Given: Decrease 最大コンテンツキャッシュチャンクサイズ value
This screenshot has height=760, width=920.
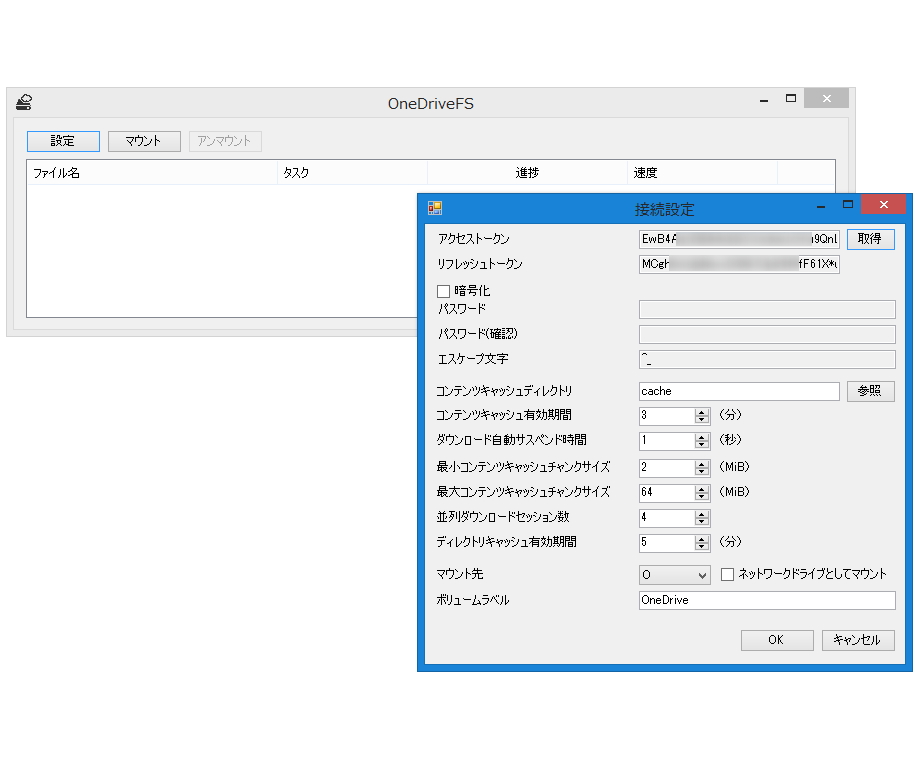Looking at the screenshot, I should click(702, 498).
